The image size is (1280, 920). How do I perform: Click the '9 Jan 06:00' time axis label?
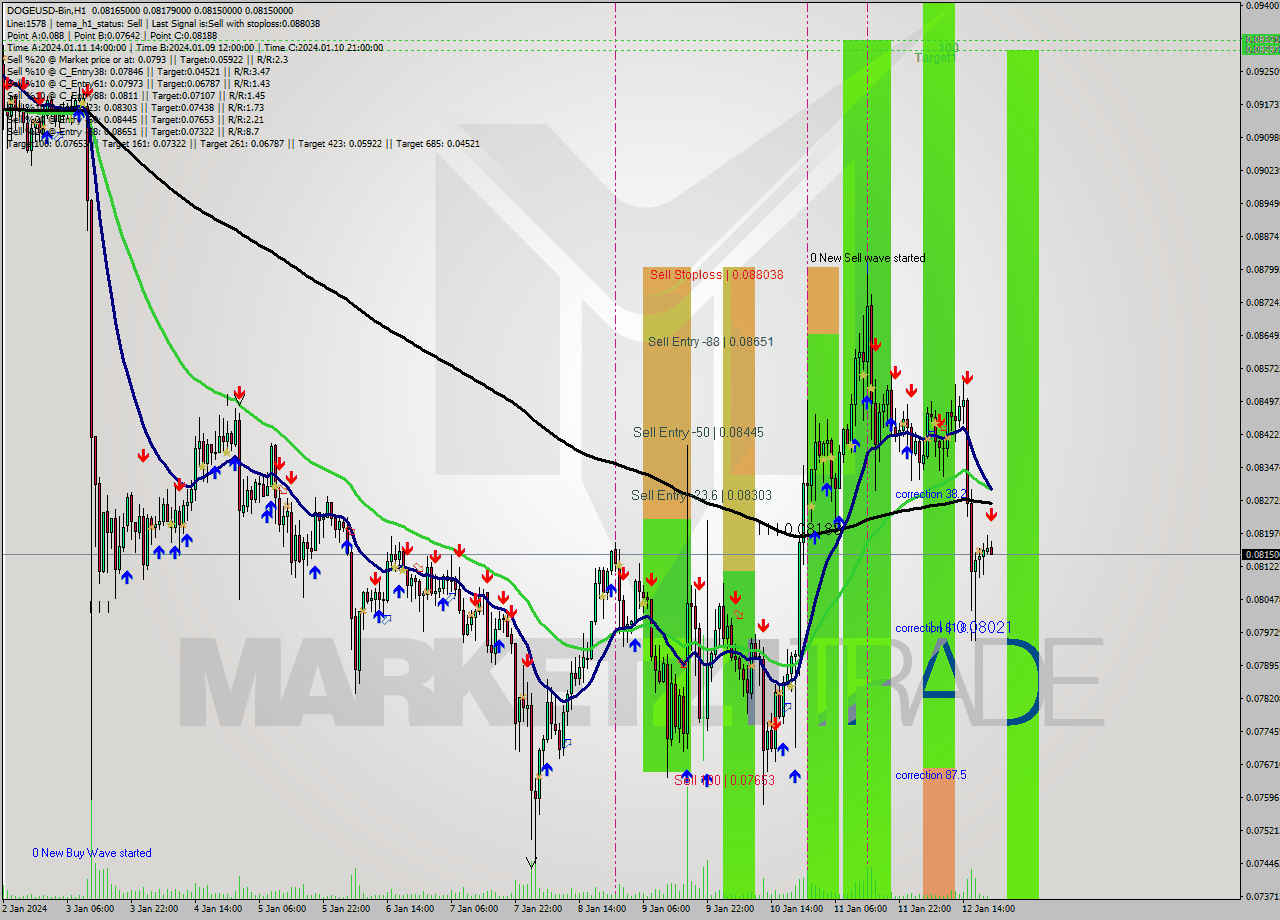click(x=666, y=909)
